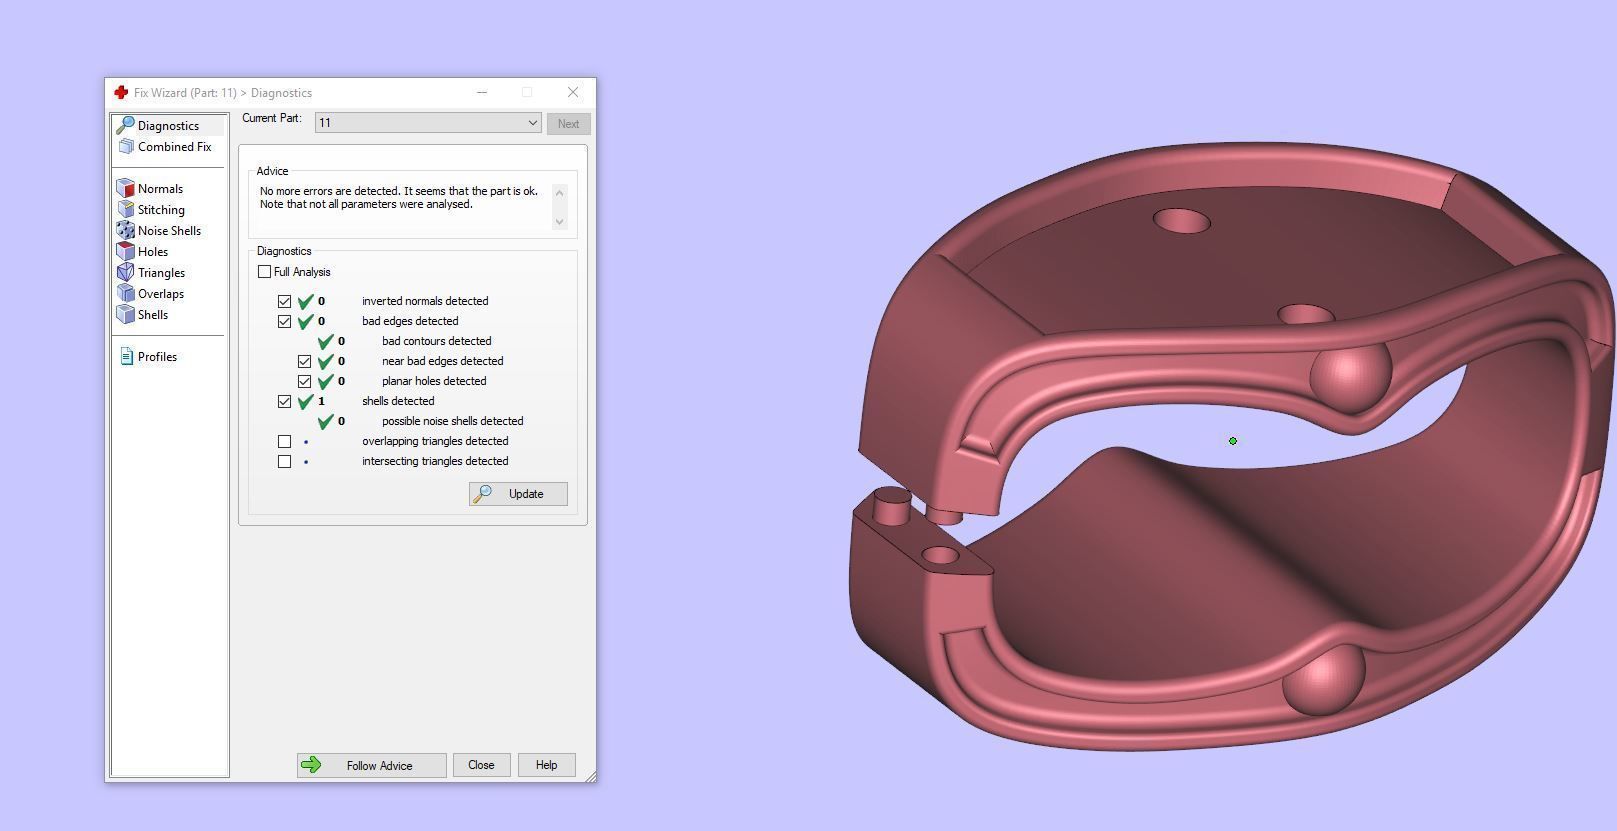The width and height of the screenshot is (1617, 831).
Task: Open the Current Part dropdown
Action: pyautogui.click(x=428, y=122)
